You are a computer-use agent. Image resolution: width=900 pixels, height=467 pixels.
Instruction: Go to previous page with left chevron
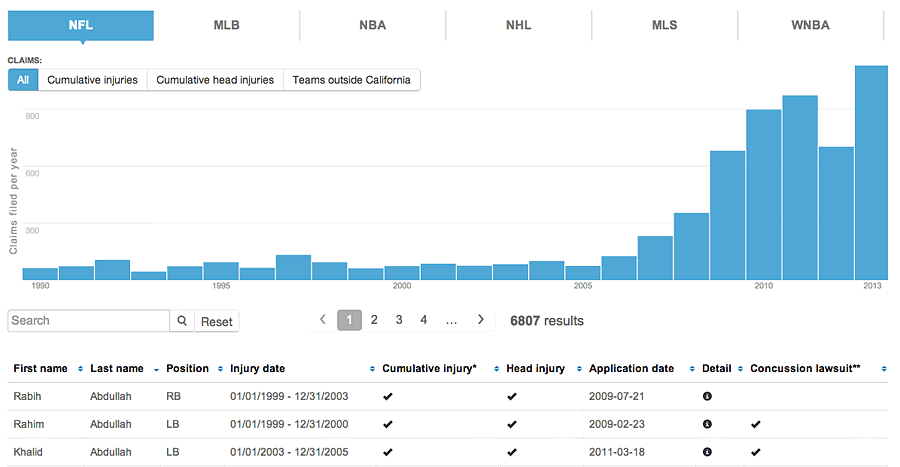click(323, 320)
